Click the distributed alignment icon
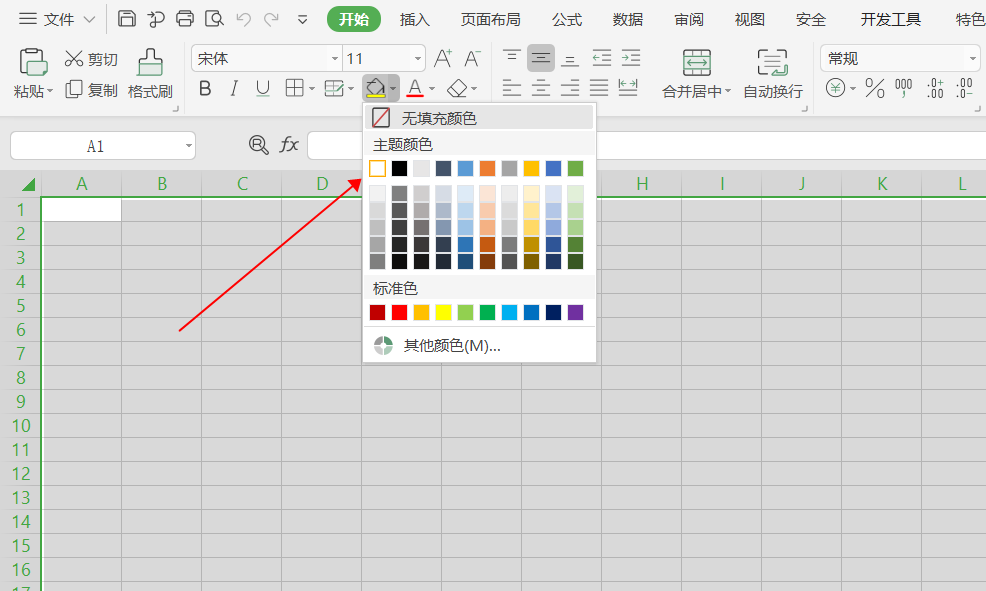Screen dimensions: 986x591 [x=628, y=88]
